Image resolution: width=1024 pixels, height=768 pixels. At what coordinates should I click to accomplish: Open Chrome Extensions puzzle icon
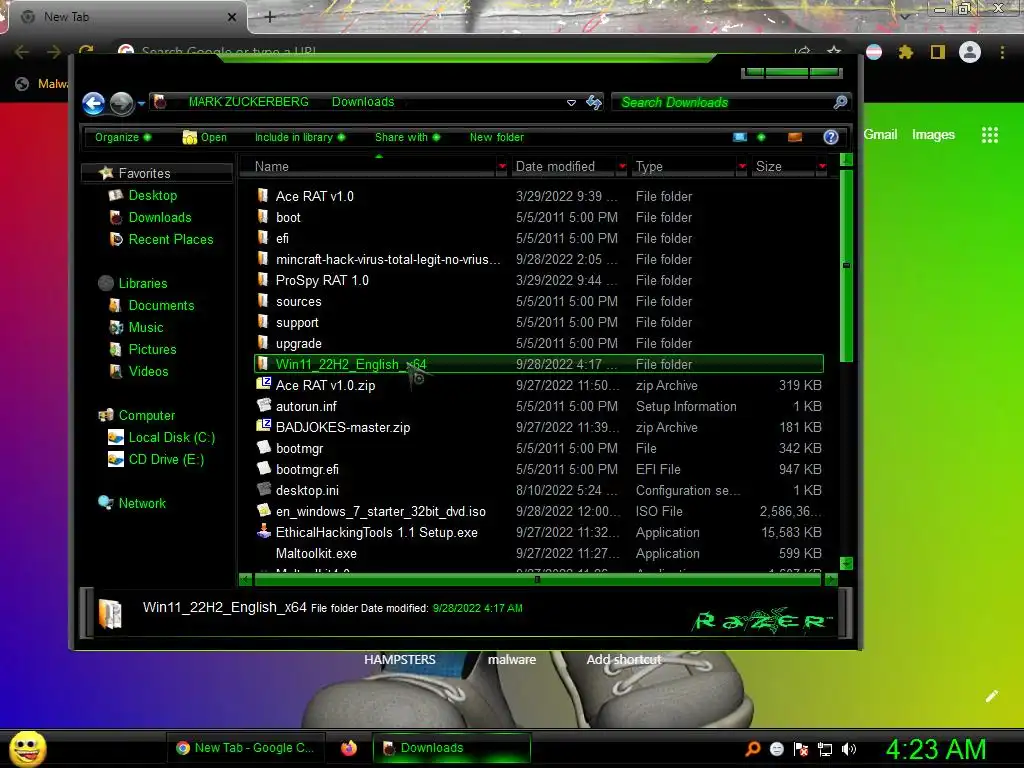click(x=906, y=52)
